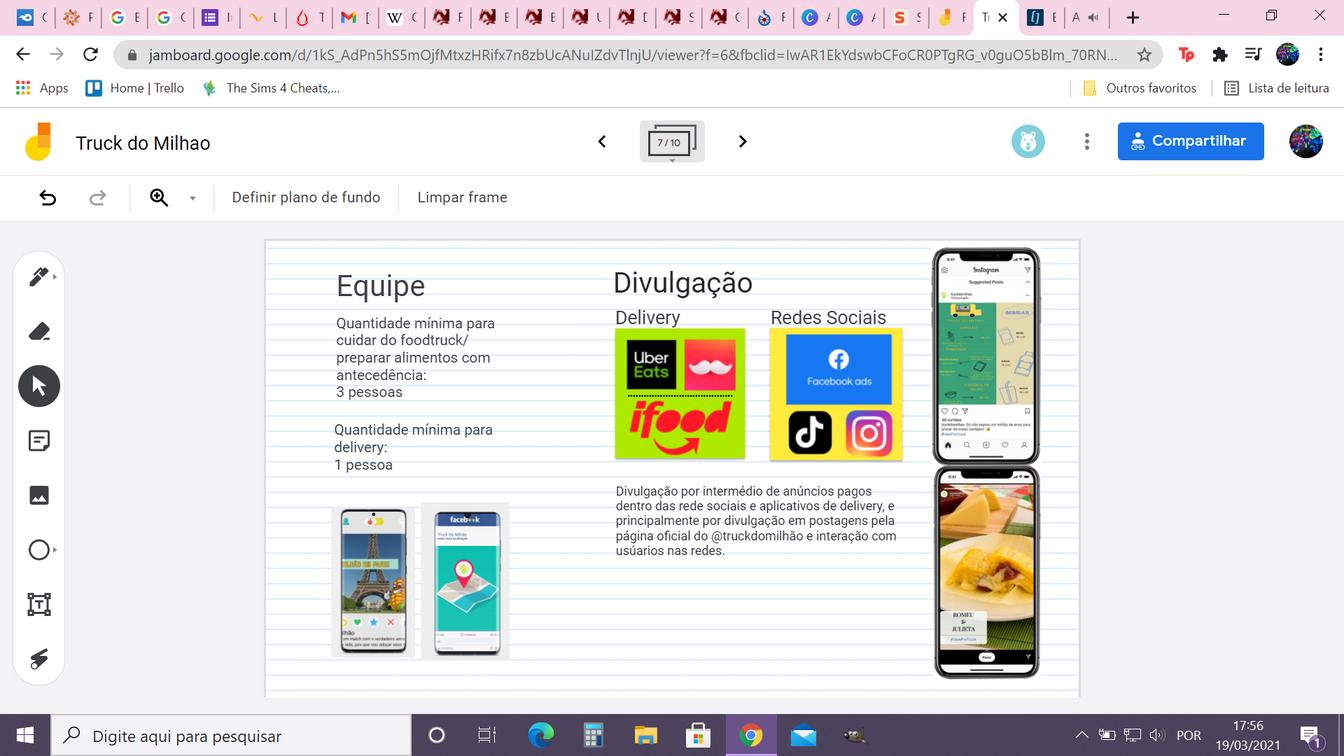The height and width of the screenshot is (756, 1344).
Task: Select the Laser pointer tool
Action: (39, 659)
